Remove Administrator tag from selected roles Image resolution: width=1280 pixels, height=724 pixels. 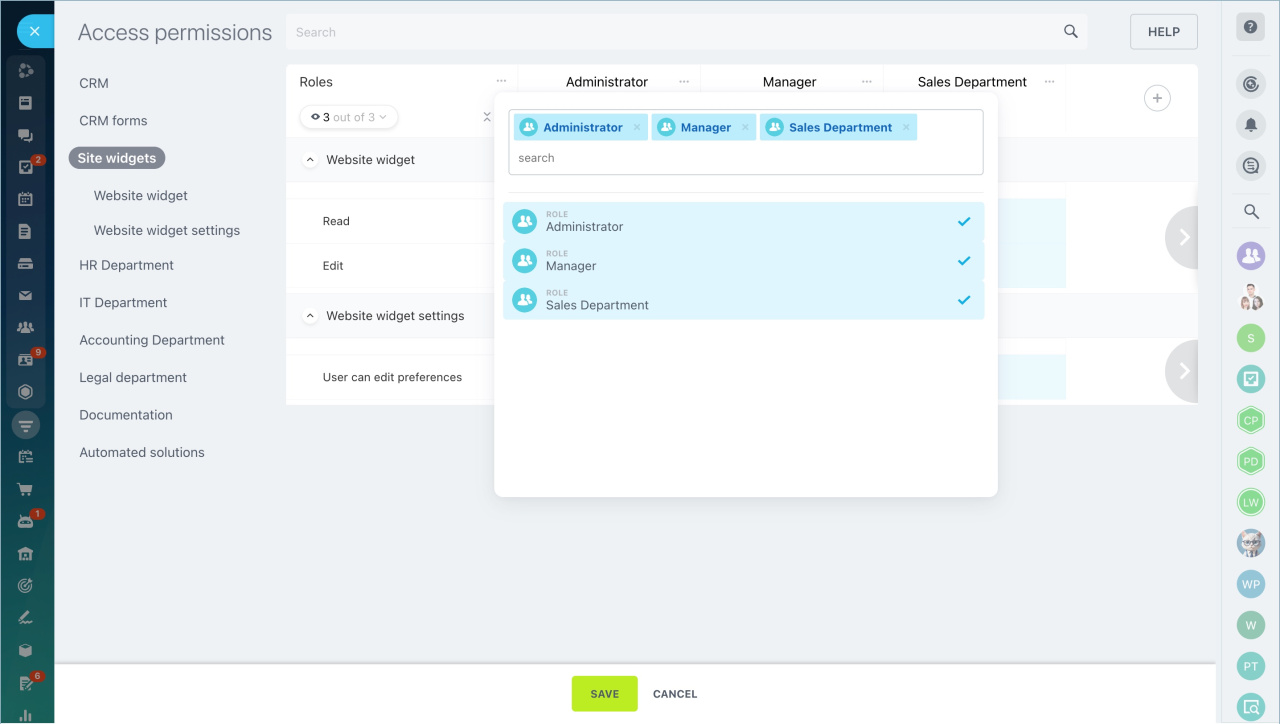click(637, 128)
